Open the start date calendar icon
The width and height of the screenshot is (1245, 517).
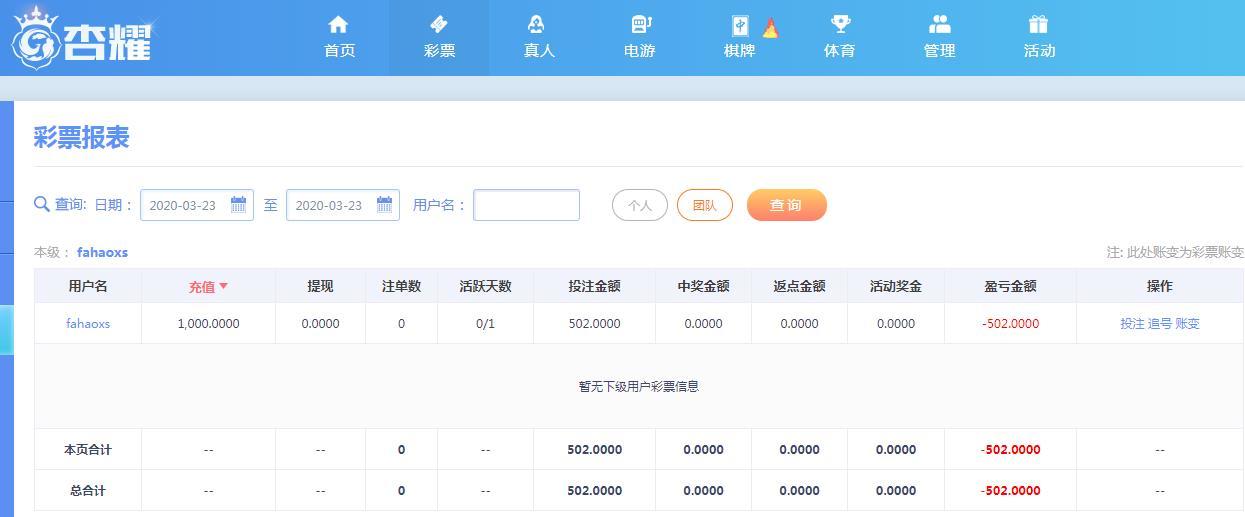pyautogui.click(x=238, y=204)
